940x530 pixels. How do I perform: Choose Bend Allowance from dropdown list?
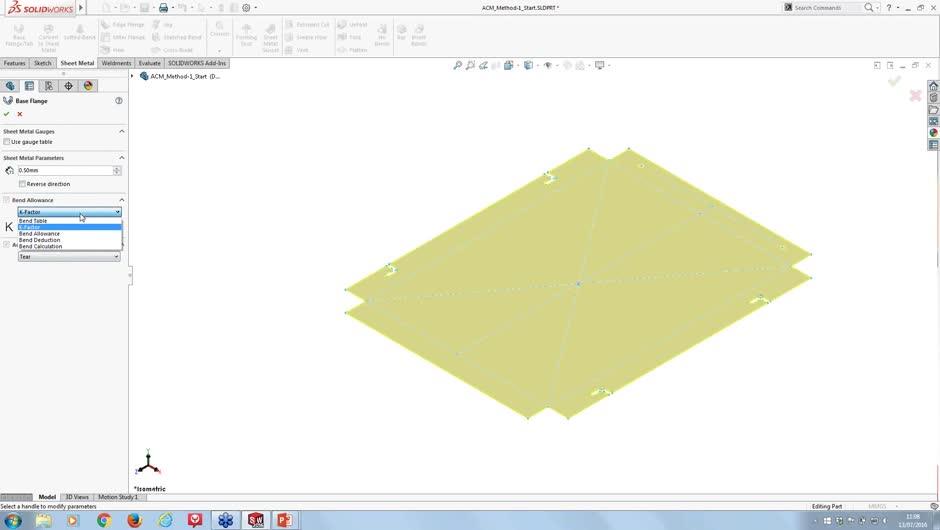click(69, 233)
